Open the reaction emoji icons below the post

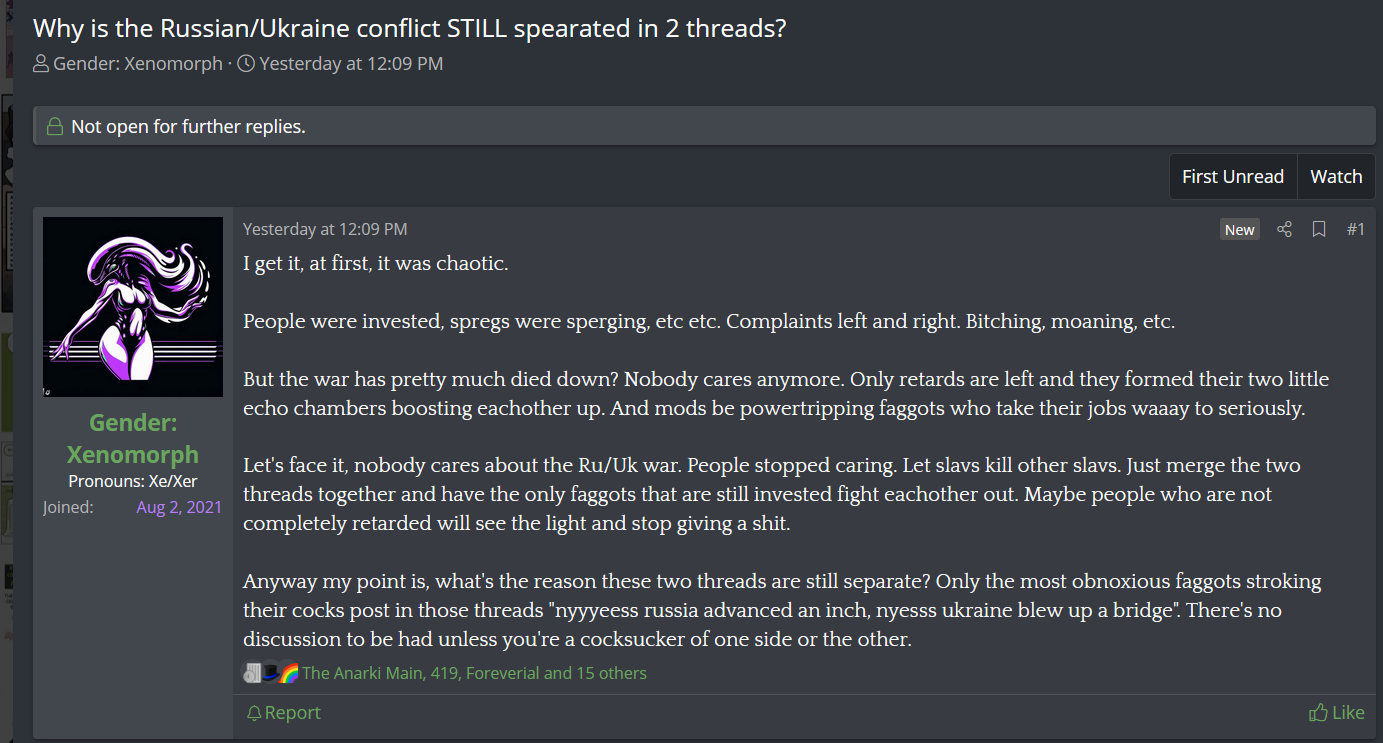click(271, 673)
